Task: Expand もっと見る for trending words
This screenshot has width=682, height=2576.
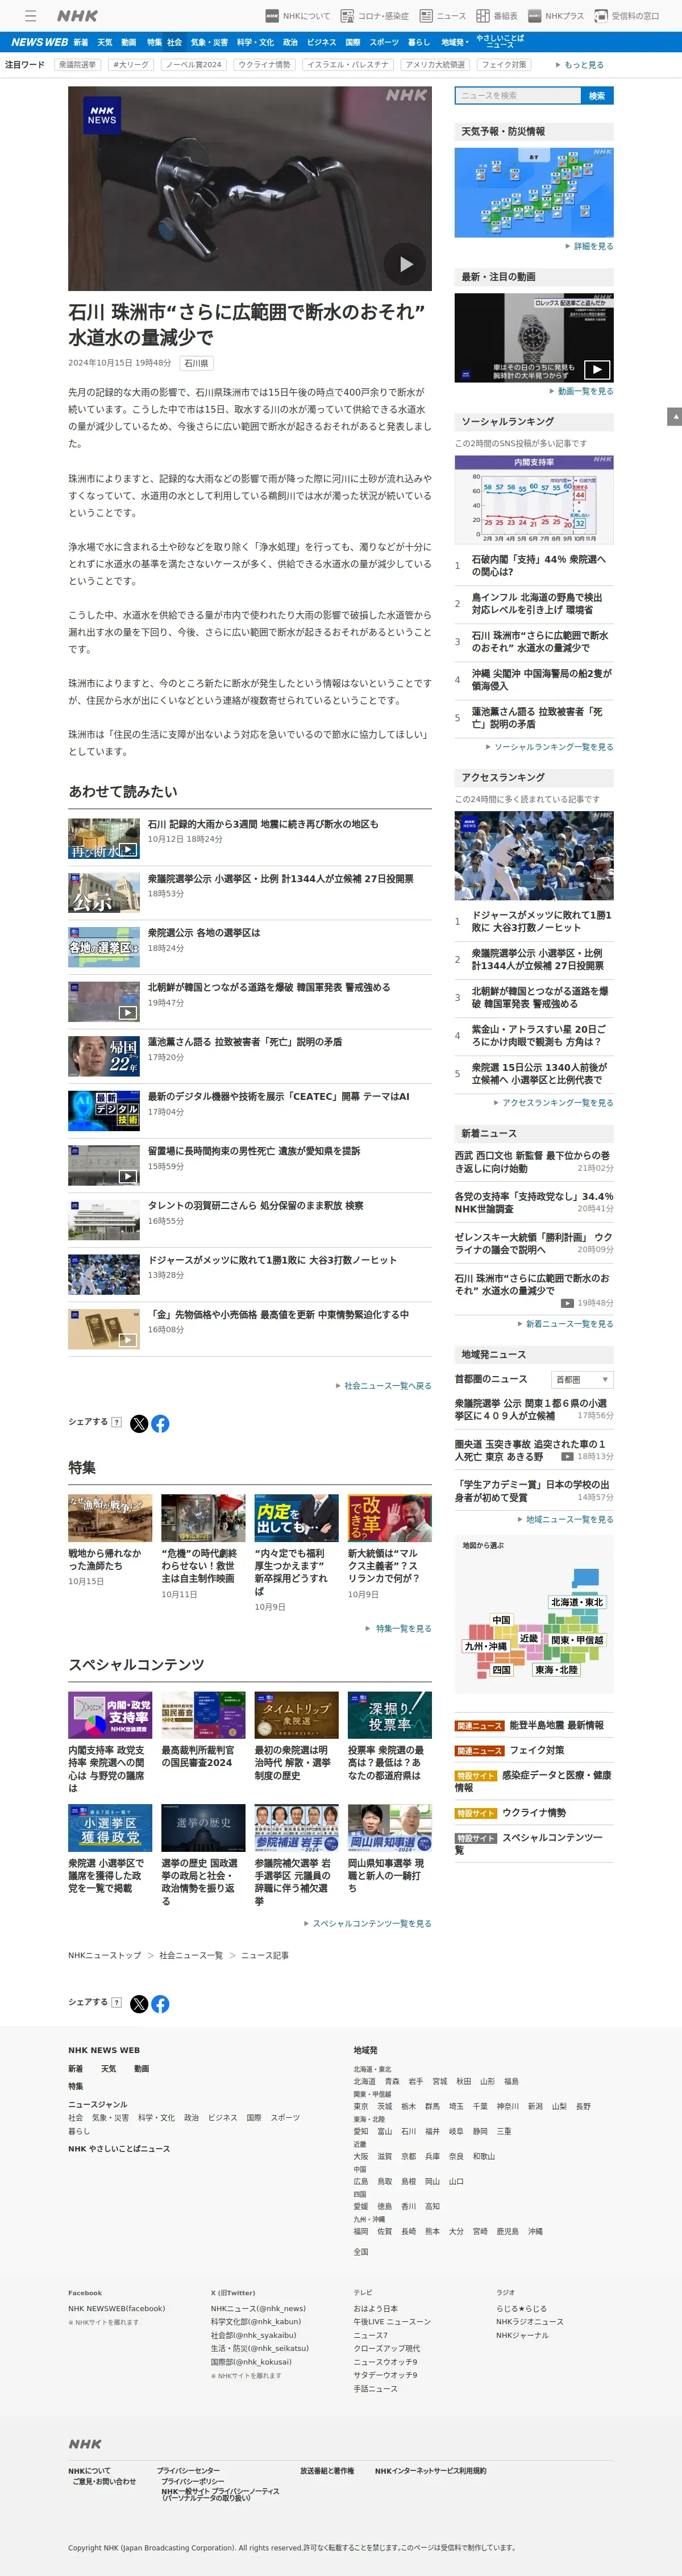Action: [x=580, y=65]
